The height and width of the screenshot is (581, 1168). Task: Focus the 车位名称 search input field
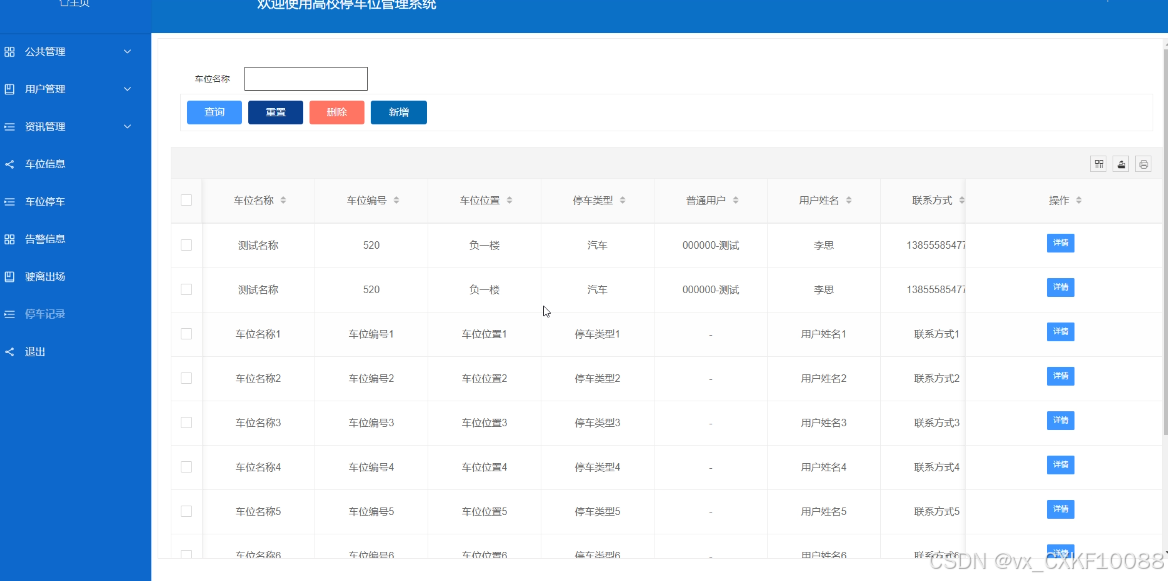click(x=306, y=79)
